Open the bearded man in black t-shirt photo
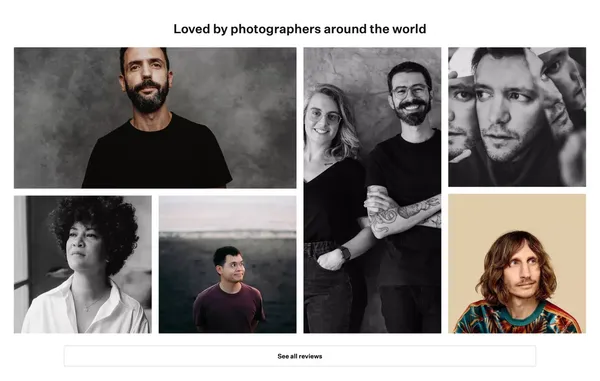Image resolution: width=600 pixels, height=381 pixels. (x=155, y=118)
